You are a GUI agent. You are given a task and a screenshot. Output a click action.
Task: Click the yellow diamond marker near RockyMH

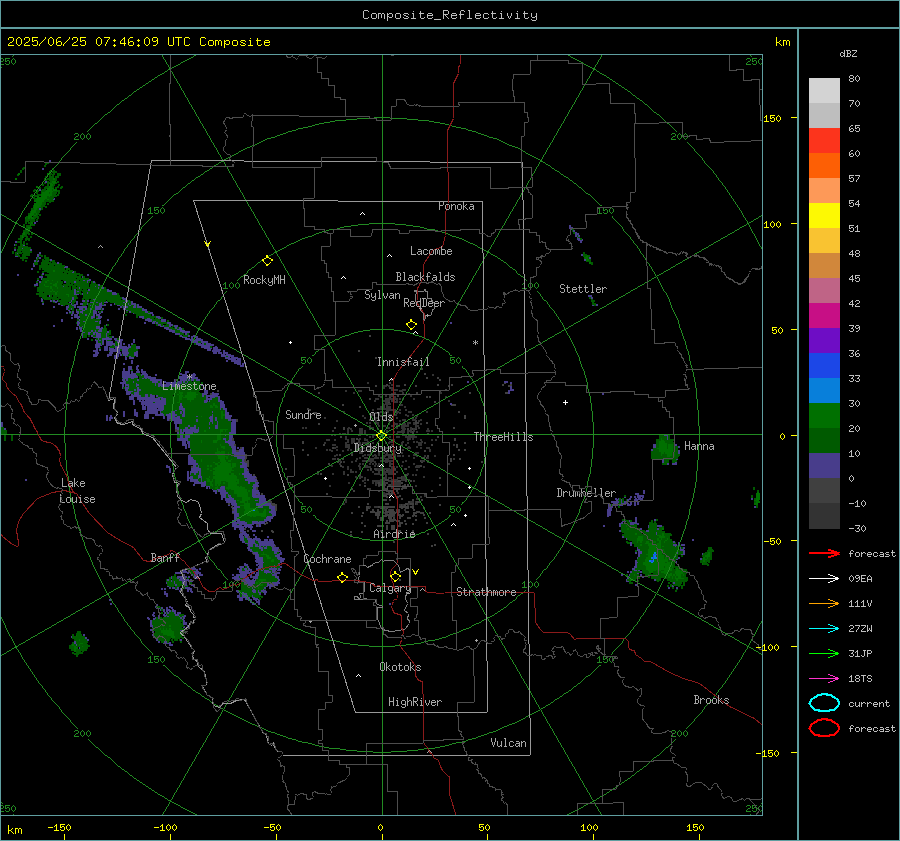267,261
